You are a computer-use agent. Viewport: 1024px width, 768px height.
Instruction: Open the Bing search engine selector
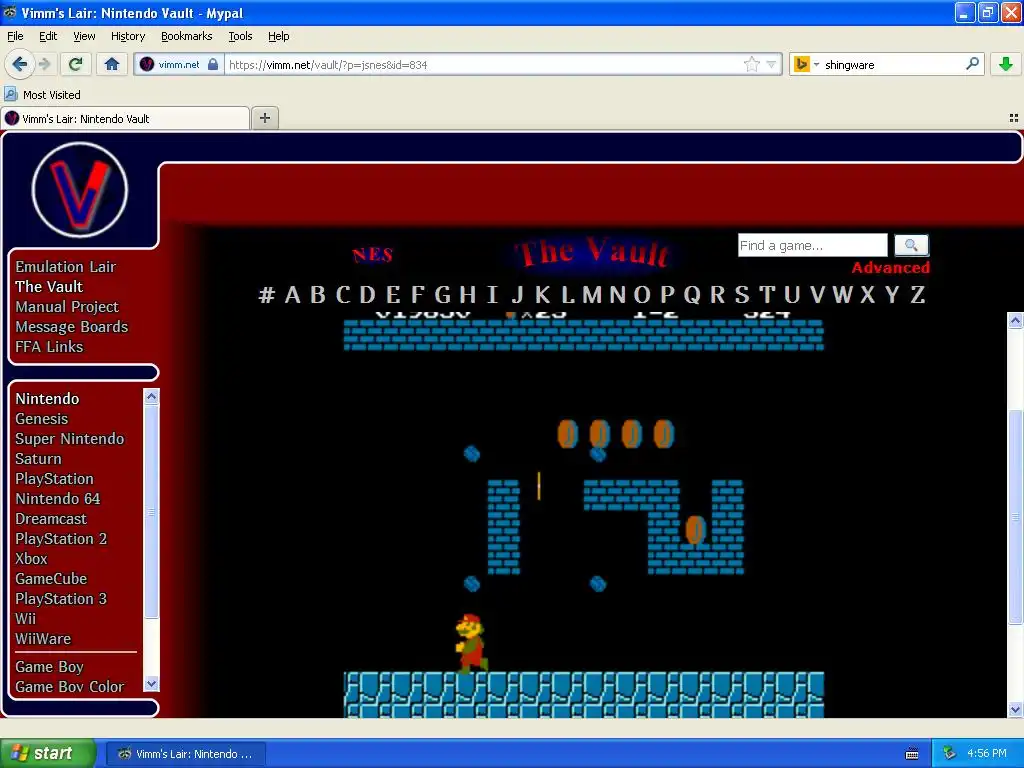[x=806, y=64]
